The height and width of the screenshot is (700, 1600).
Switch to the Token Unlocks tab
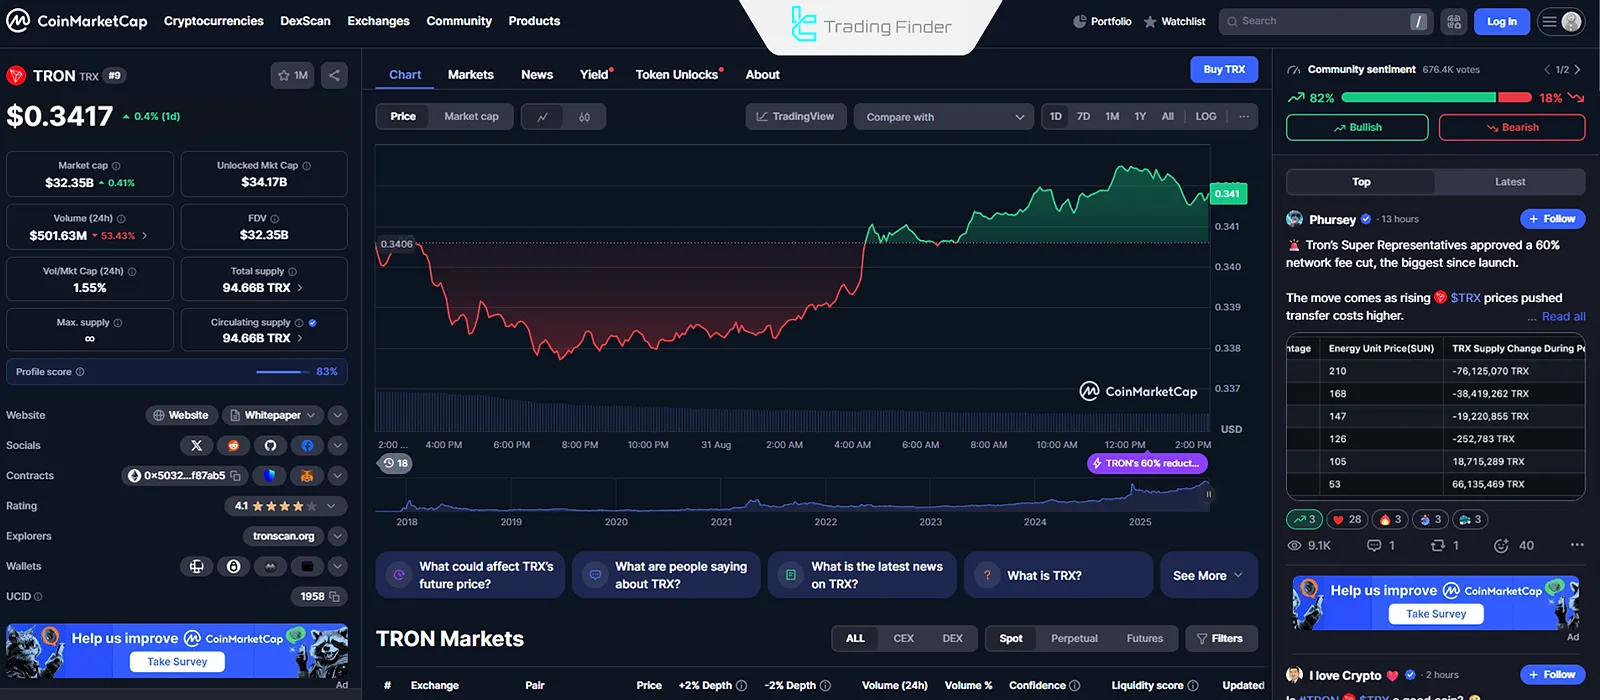[679, 74]
